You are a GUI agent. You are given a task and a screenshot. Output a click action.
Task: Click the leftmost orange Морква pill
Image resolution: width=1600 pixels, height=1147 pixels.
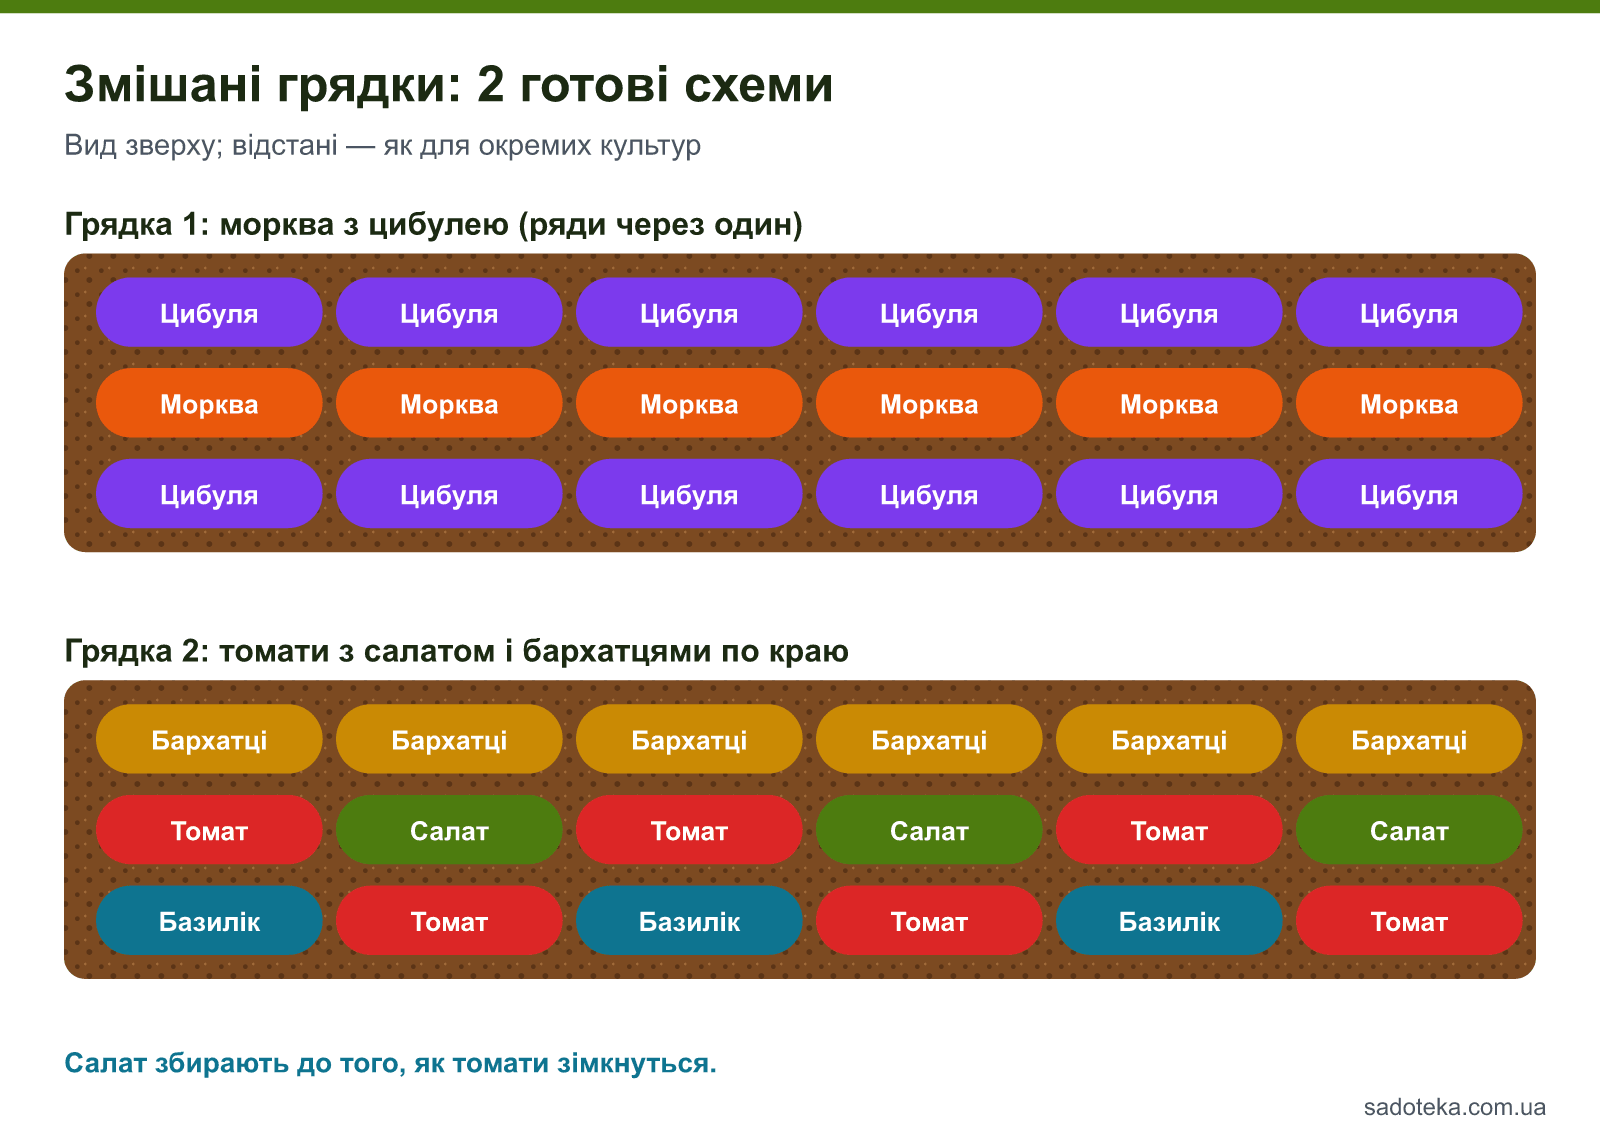coord(209,403)
